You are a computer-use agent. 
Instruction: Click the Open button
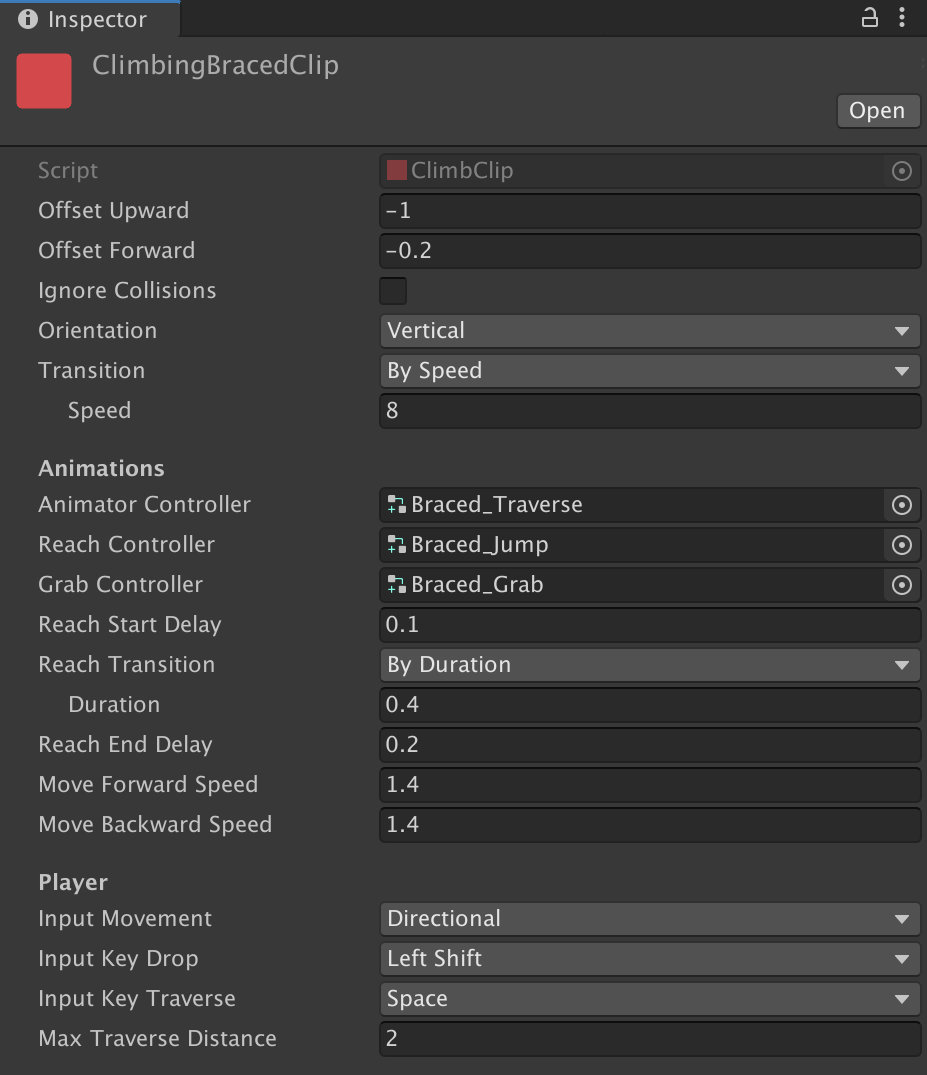point(878,111)
